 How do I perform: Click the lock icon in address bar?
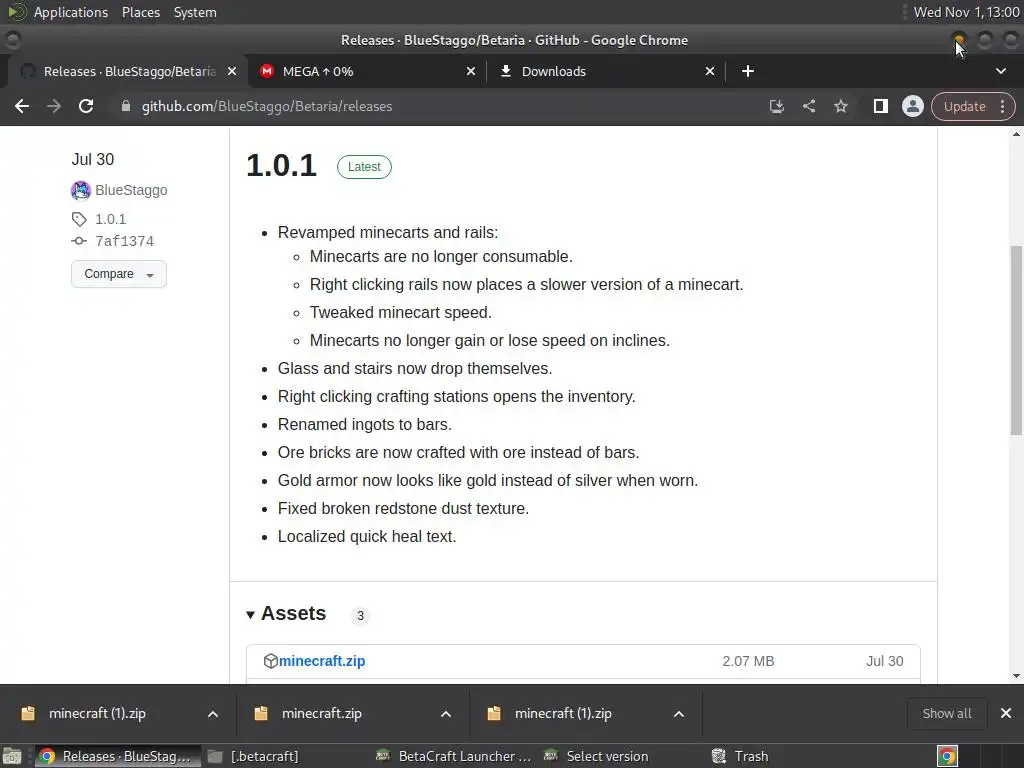tap(126, 106)
